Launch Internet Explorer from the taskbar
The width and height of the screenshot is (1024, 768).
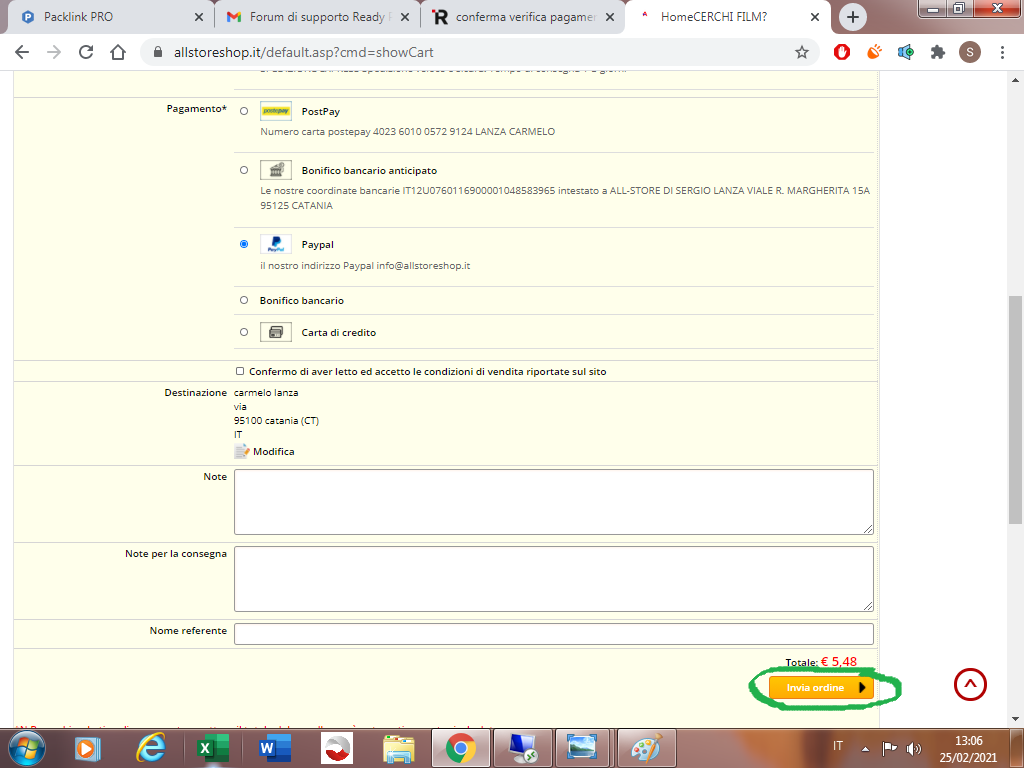[151, 748]
